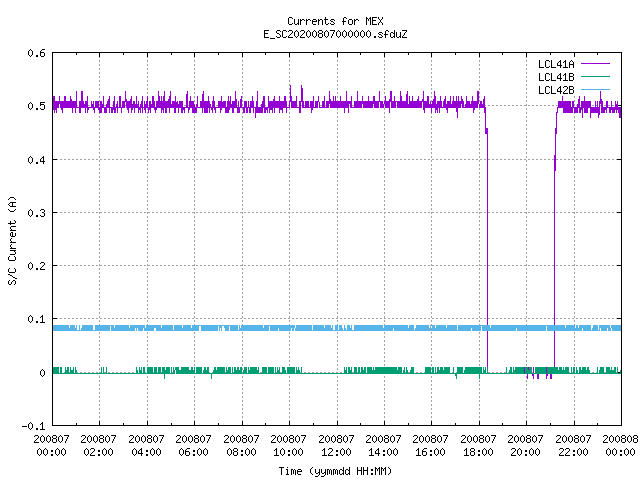The width and height of the screenshot is (640, 480).
Task: Click the 0.2 y-axis tick label
Action: [x=36, y=266]
